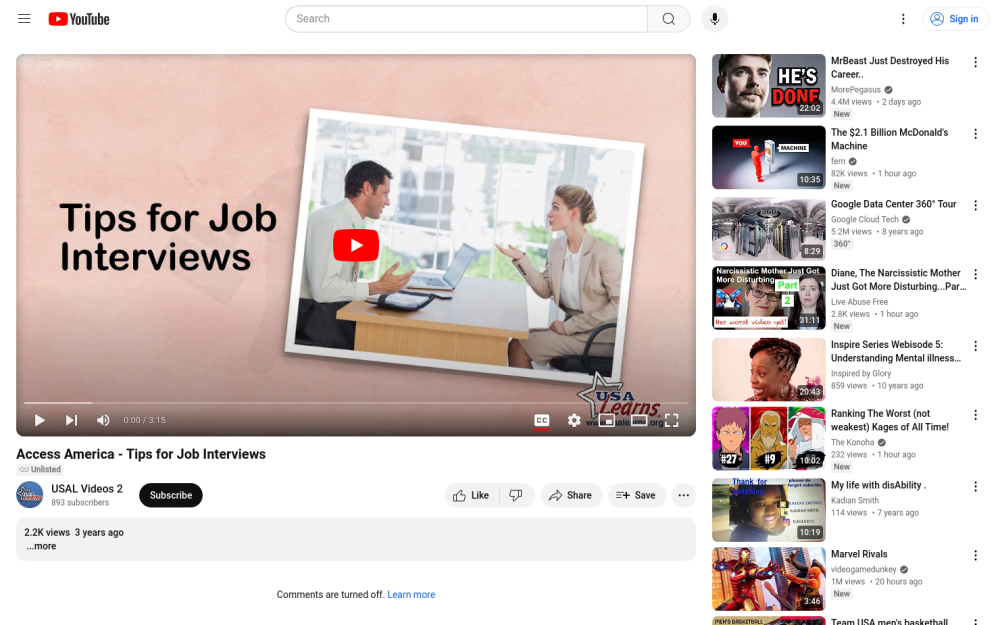This screenshot has width=1000, height=625.
Task: Open options menu for Inspire Series video
Action: point(975,346)
